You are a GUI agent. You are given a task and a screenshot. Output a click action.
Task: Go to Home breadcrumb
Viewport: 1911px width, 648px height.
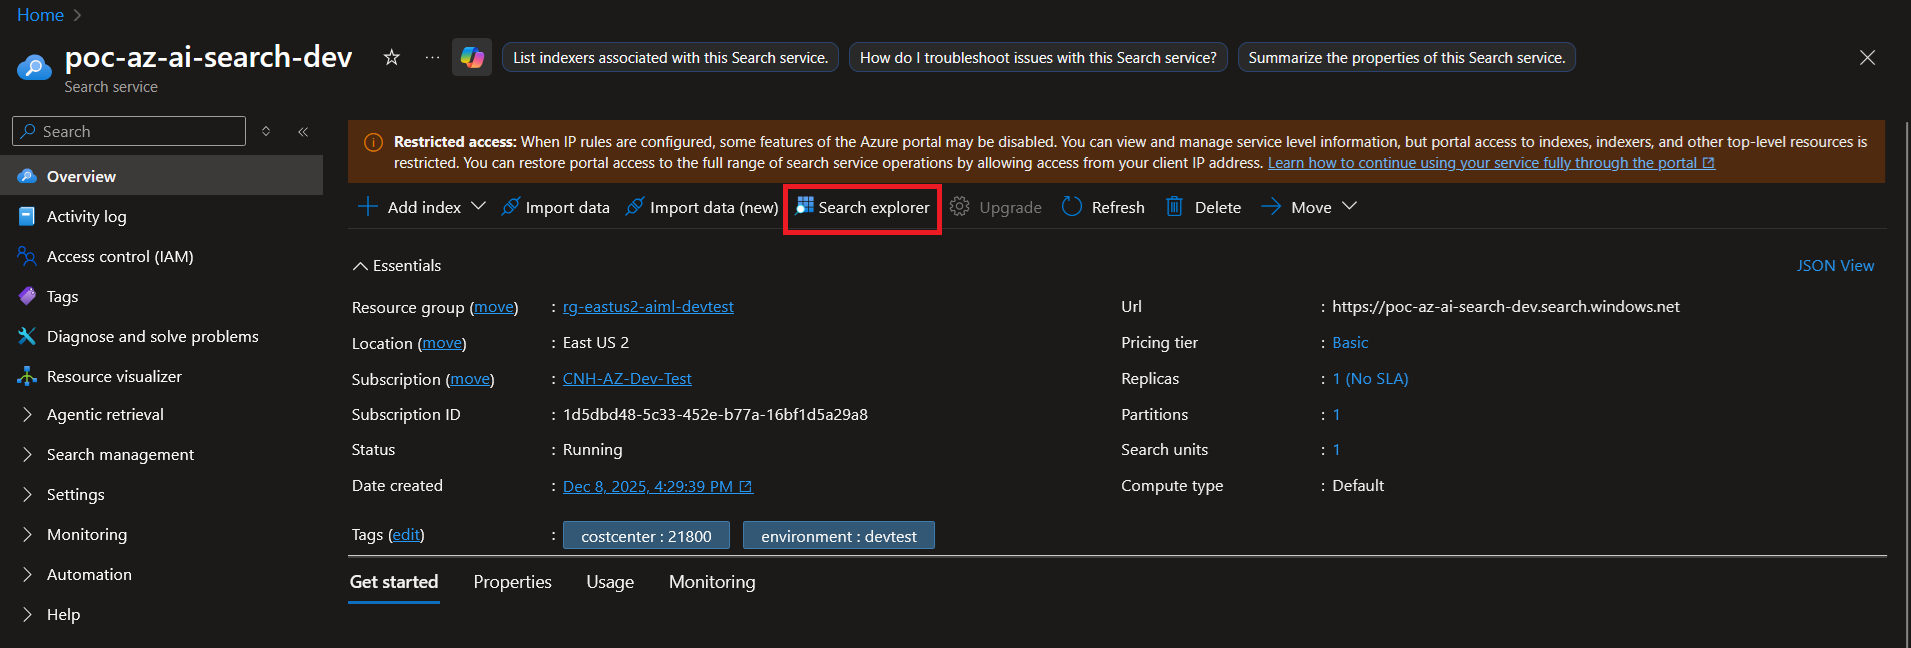click(x=40, y=15)
